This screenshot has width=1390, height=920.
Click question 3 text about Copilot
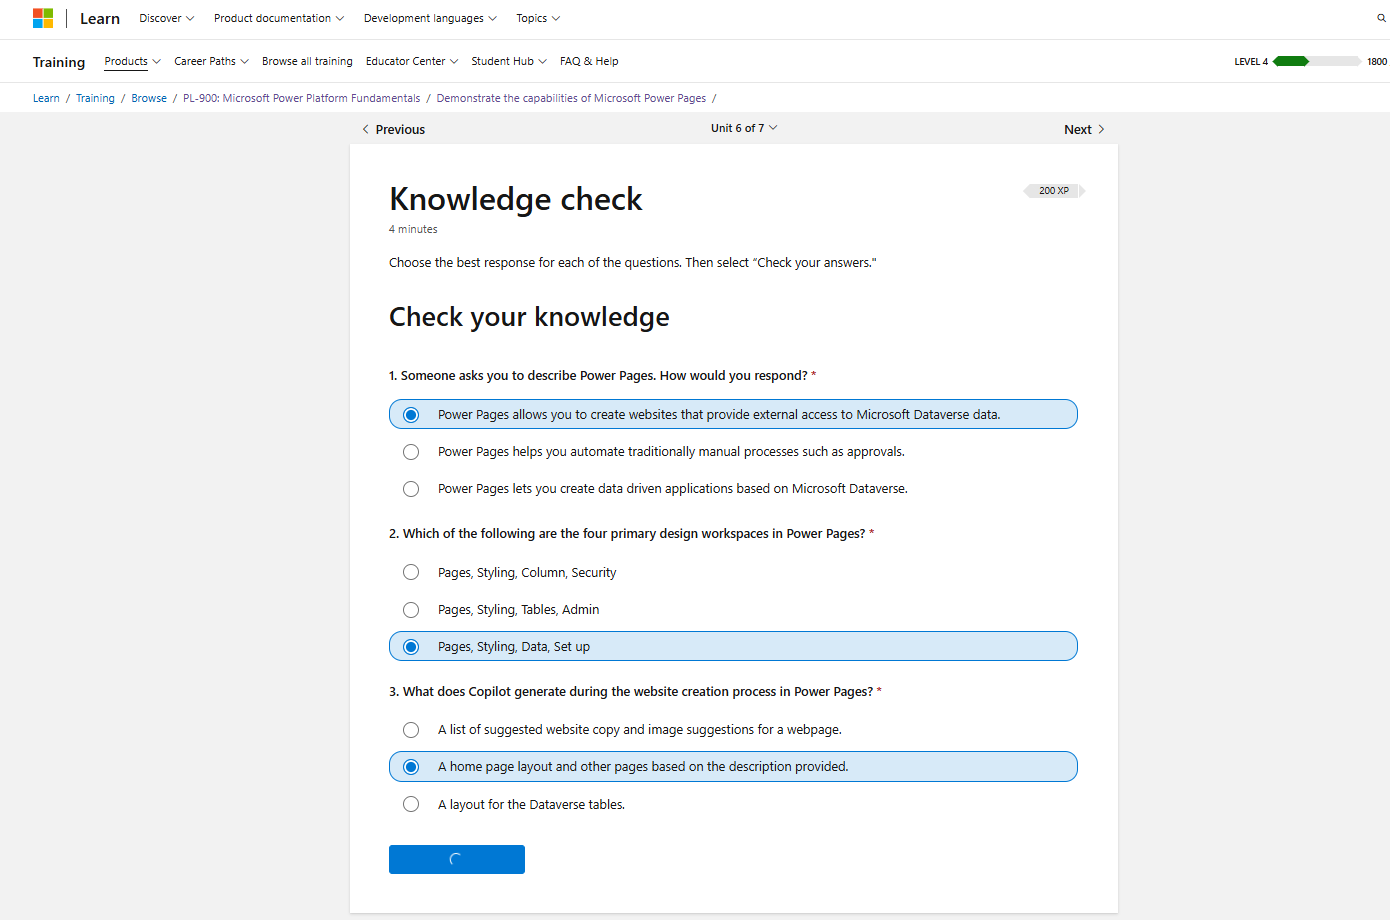point(631,692)
